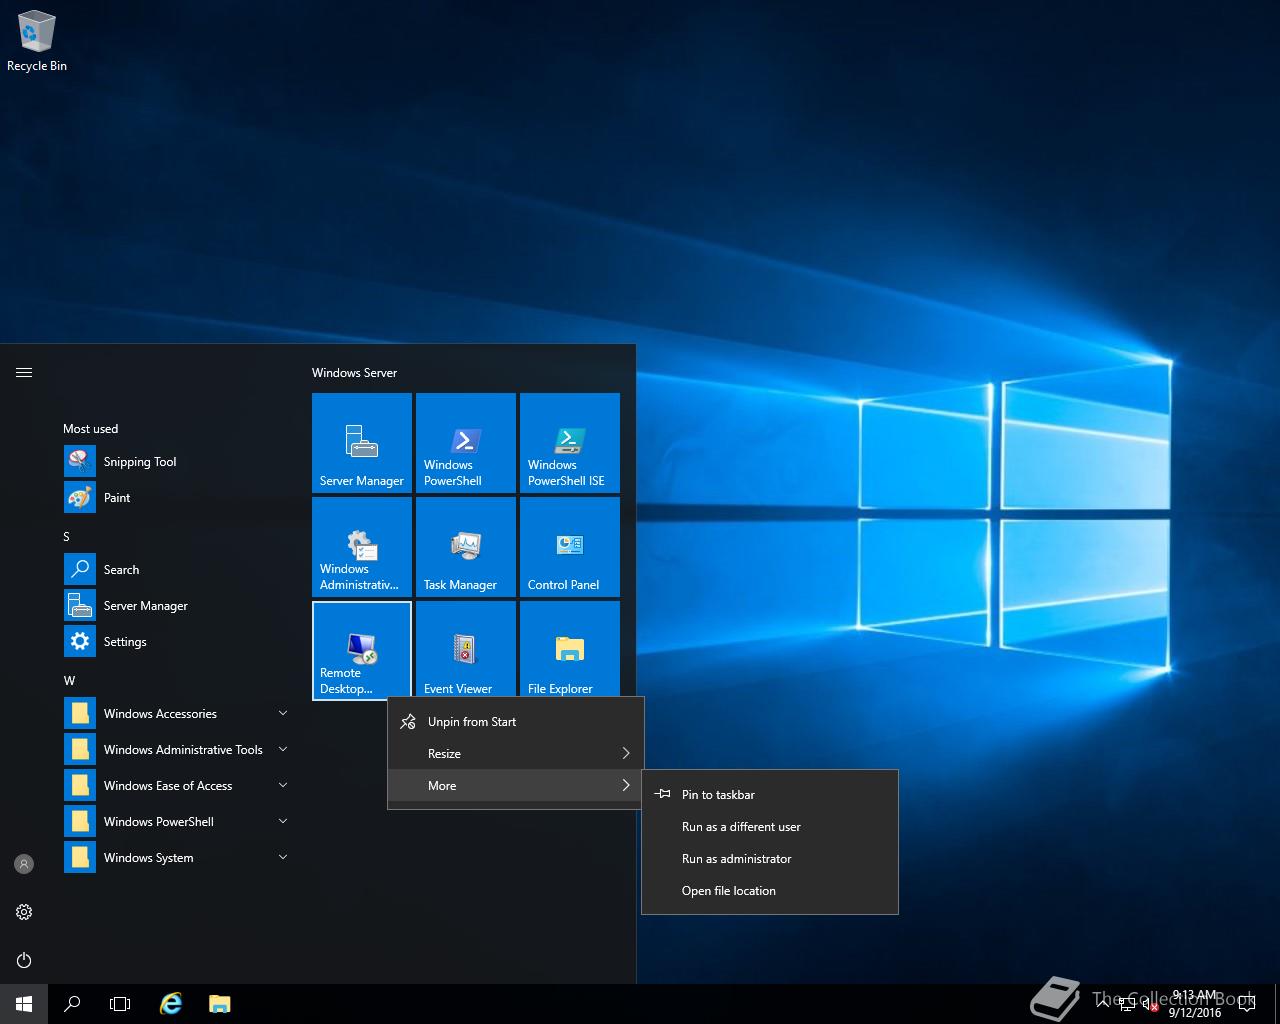Open Search in the app list
The image size is (1280, 1024).
176,569
